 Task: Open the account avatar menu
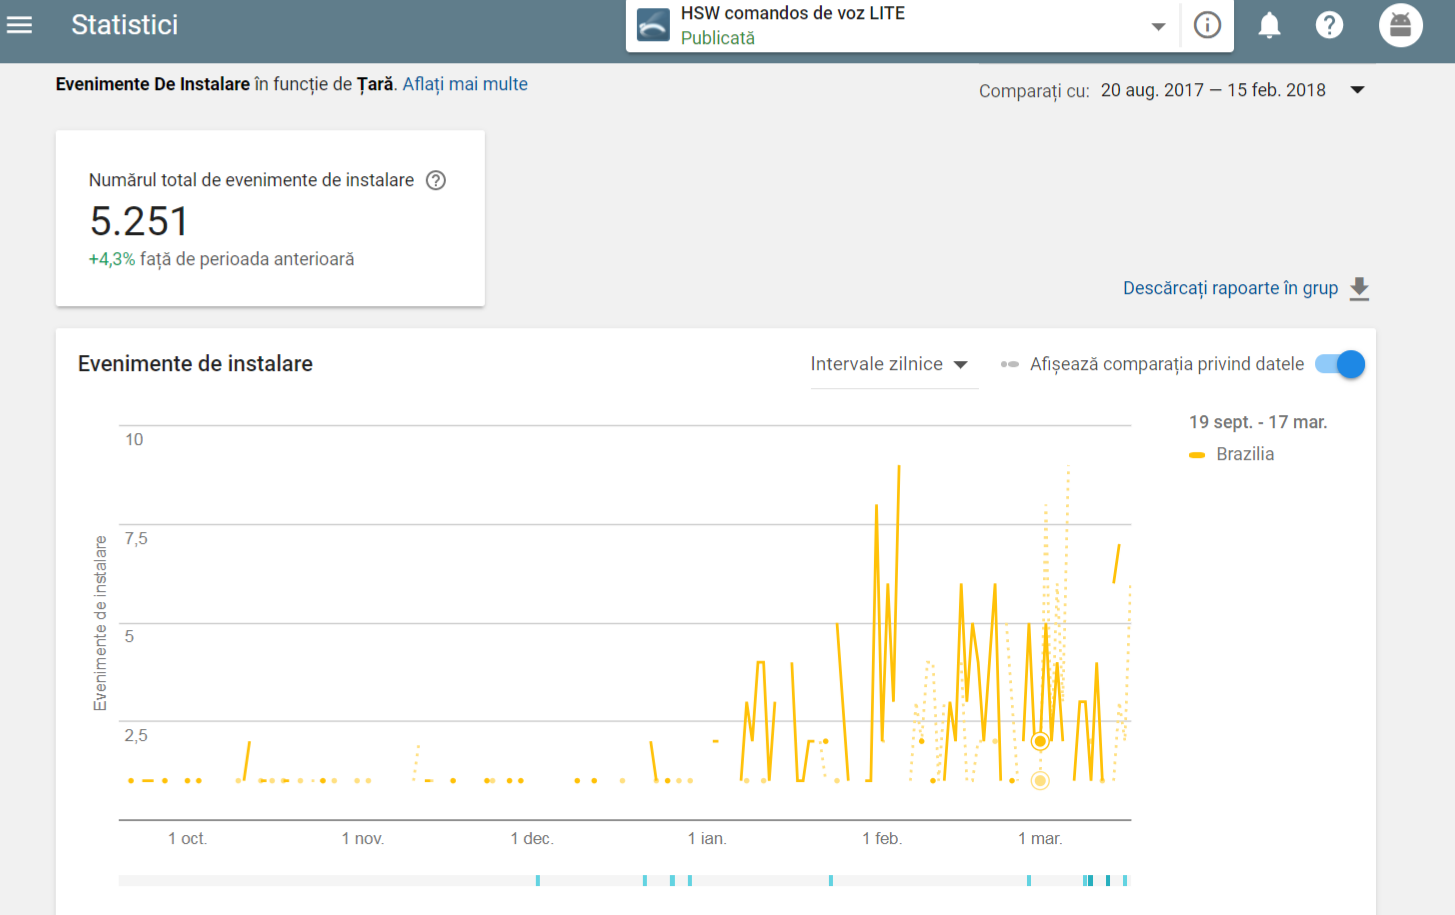pos(1400,25)
